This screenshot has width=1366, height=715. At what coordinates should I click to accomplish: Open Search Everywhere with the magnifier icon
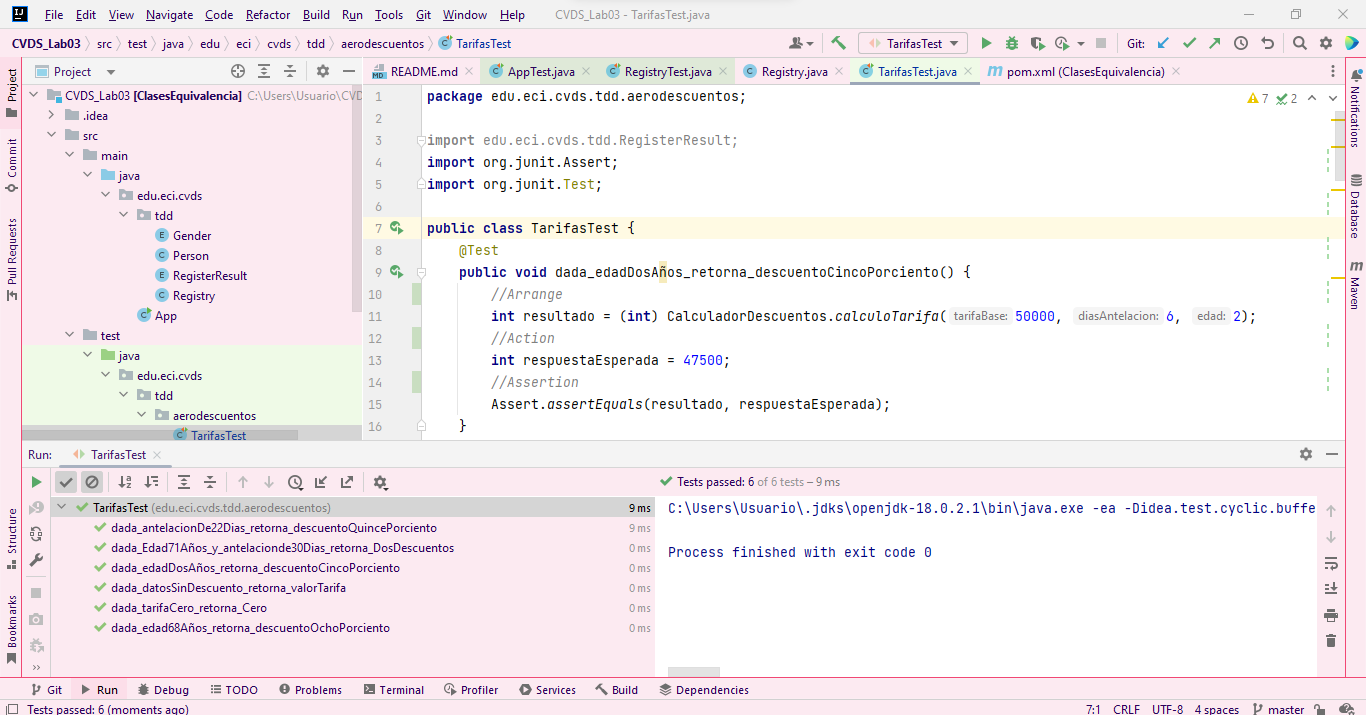[1299, 42]
